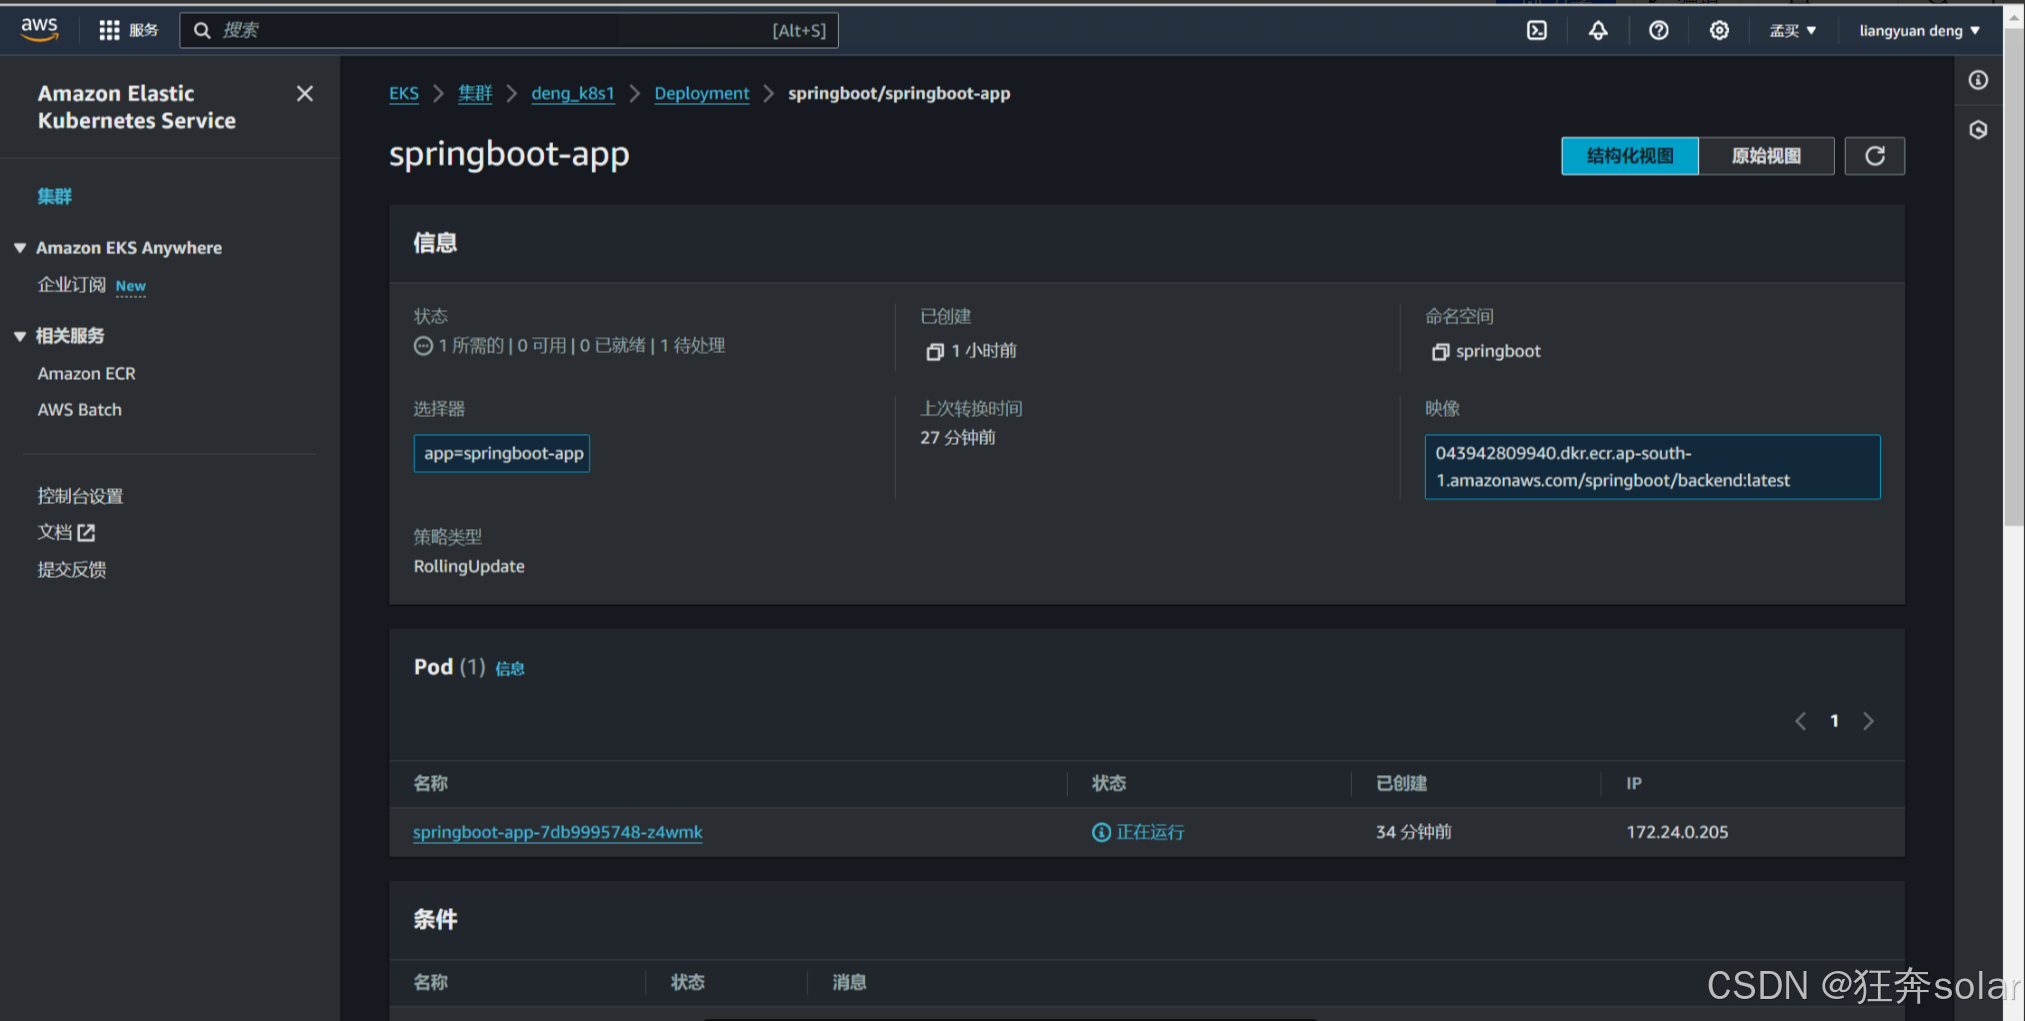Collapse Amazon EKS Anywhere section
Screen dimensions: 2025x1021
tap(20, 248)
